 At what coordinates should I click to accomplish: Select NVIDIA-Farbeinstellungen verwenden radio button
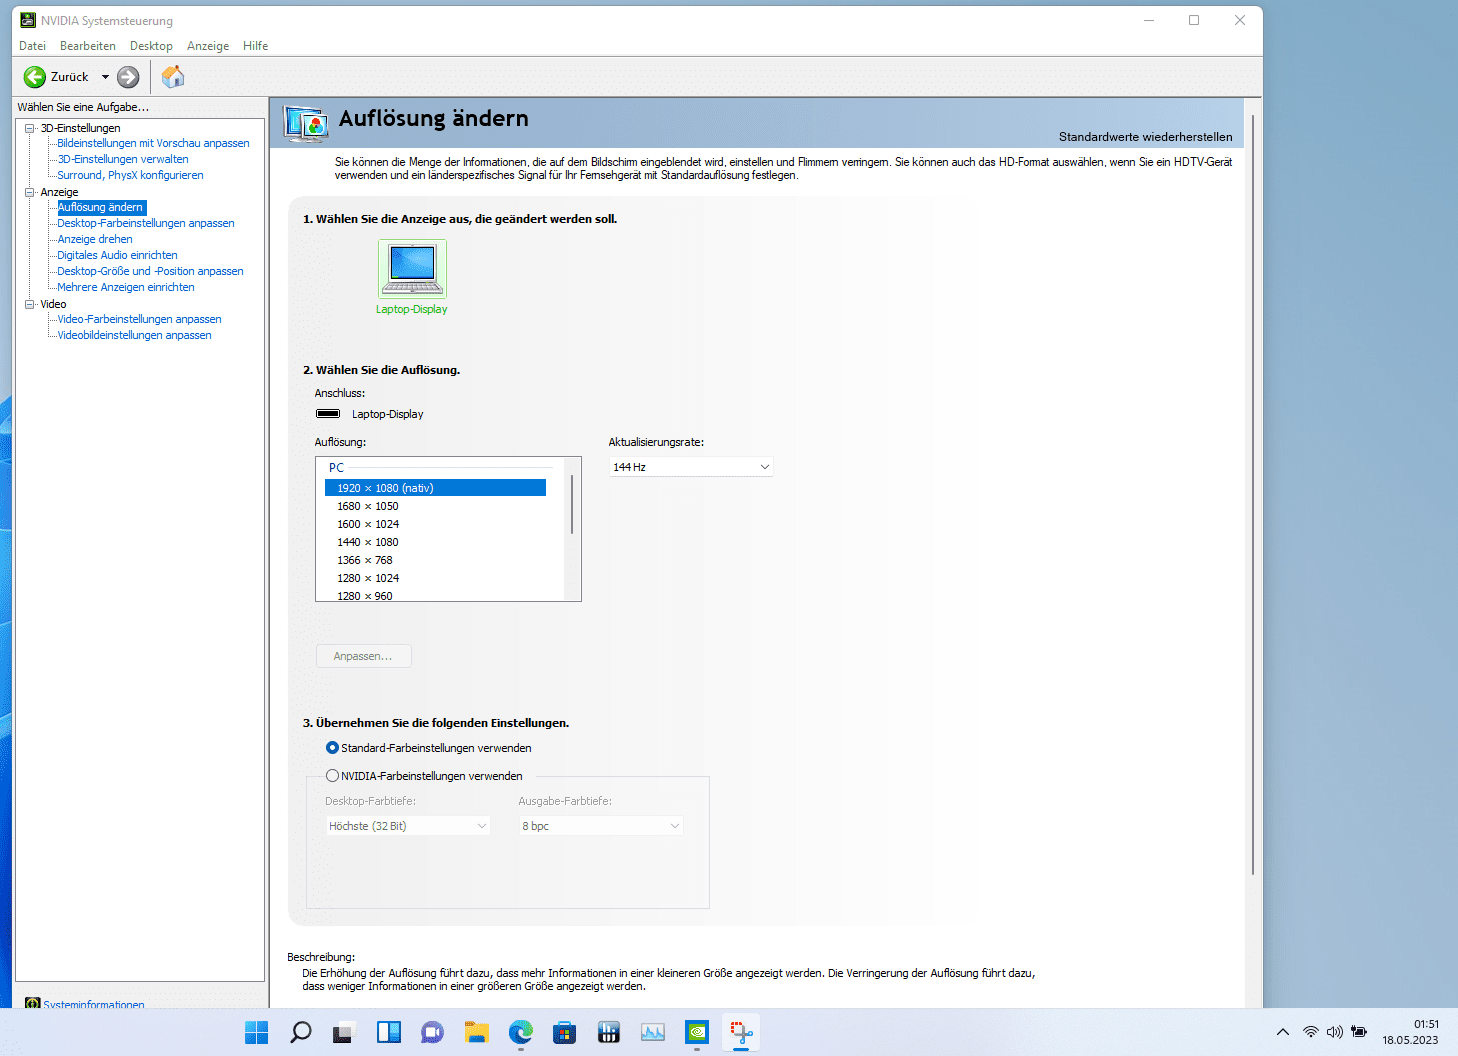pyautogui.click(x=332, y=776)
